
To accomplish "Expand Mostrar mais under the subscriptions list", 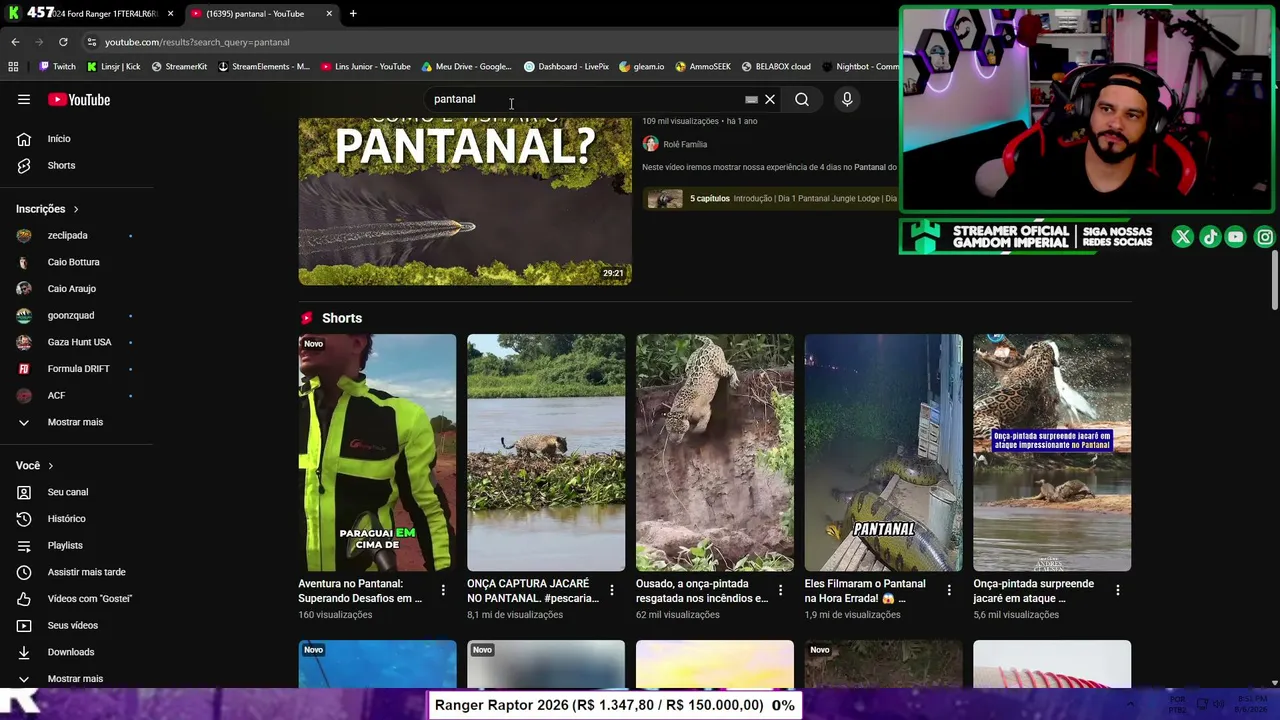I will [x=77, y=422].
